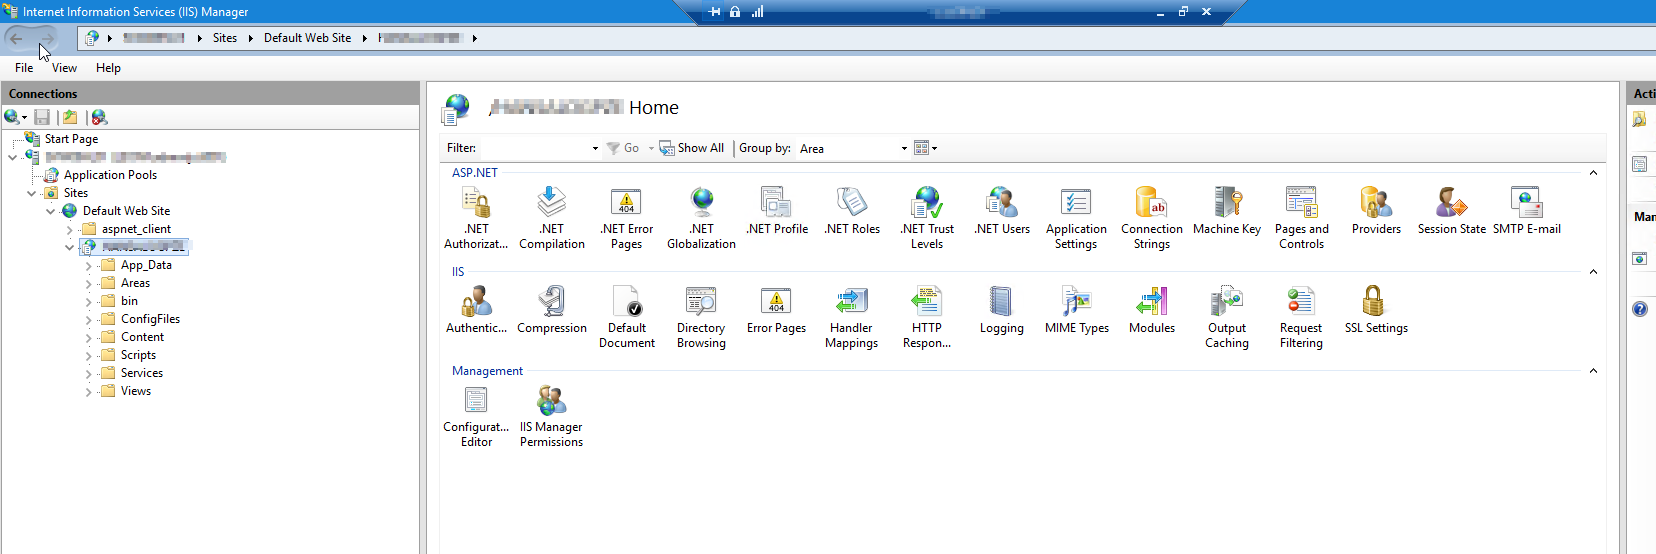Image resolution: width=1656 pixels, height=554 pixels.
Task: Select ConfigFiles folder in tree
Action: click(150, 319)
